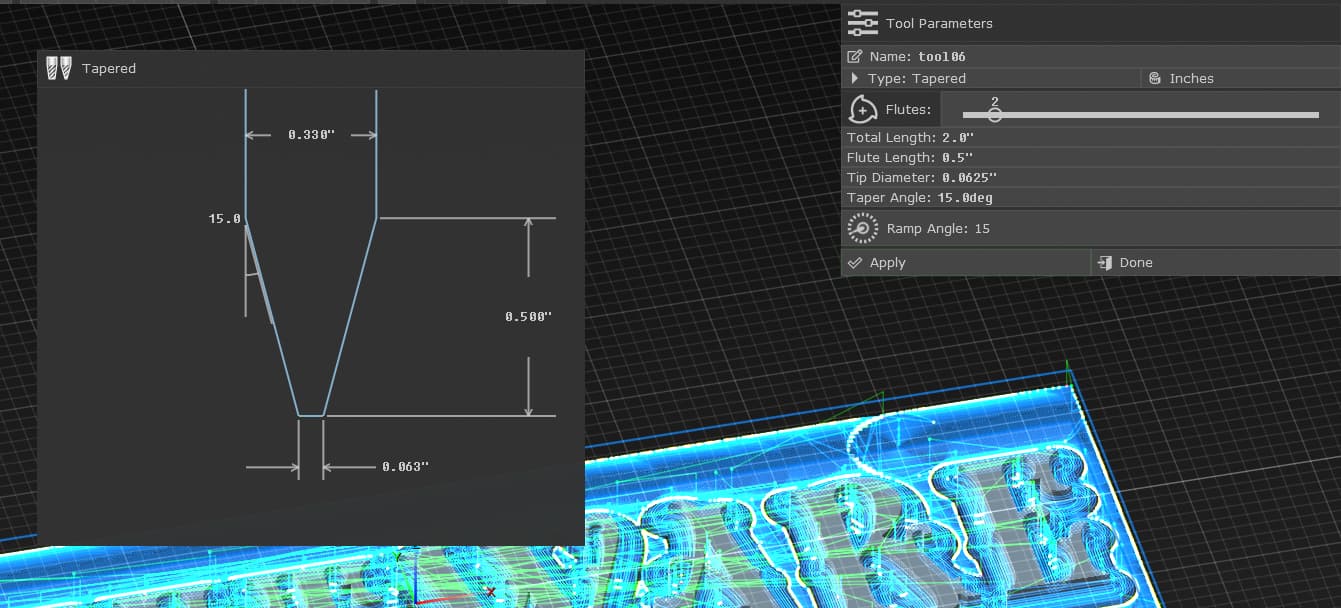Image resolution: width=1341 pixels, height=608 pixels.
Task: Click the pencil icon beside Name
Action: click(x=855, y=57)
